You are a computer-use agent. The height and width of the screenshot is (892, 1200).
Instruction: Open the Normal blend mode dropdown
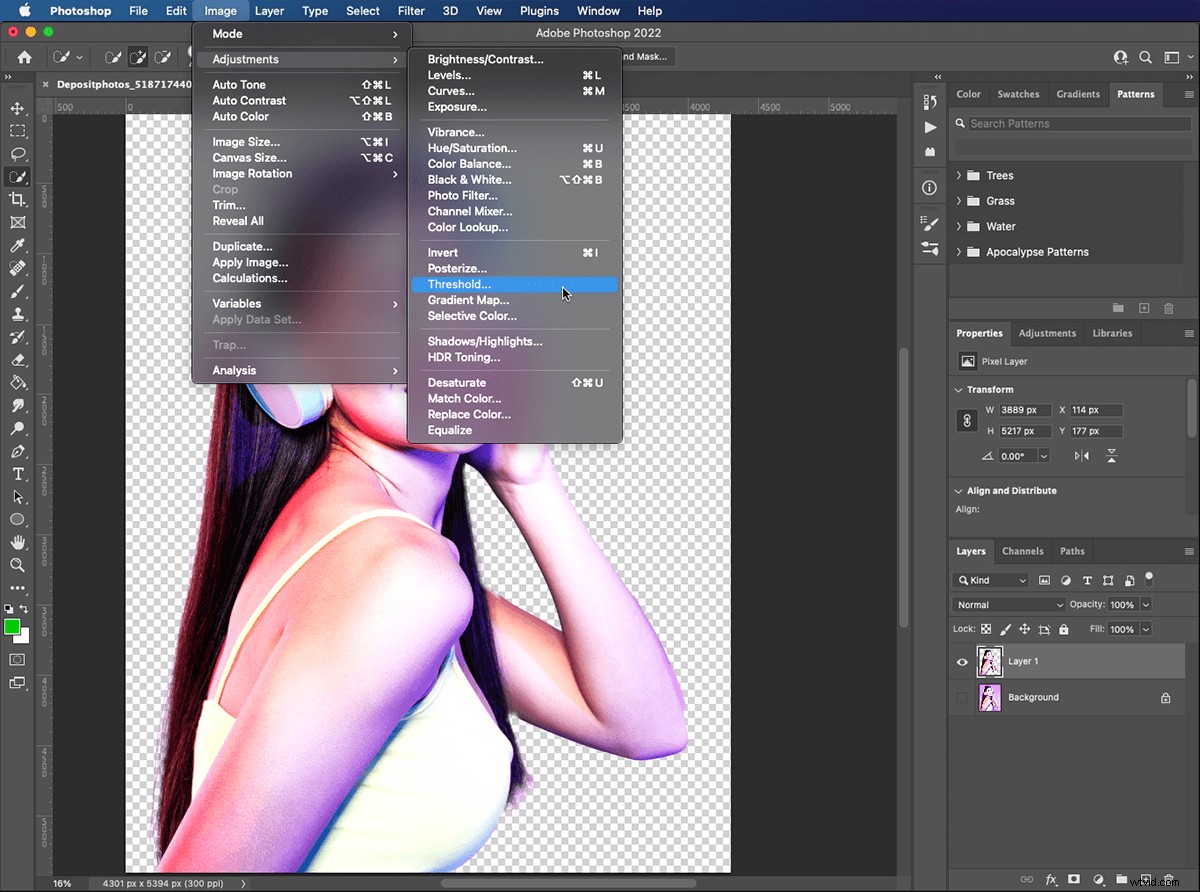tap(1007, 604)
